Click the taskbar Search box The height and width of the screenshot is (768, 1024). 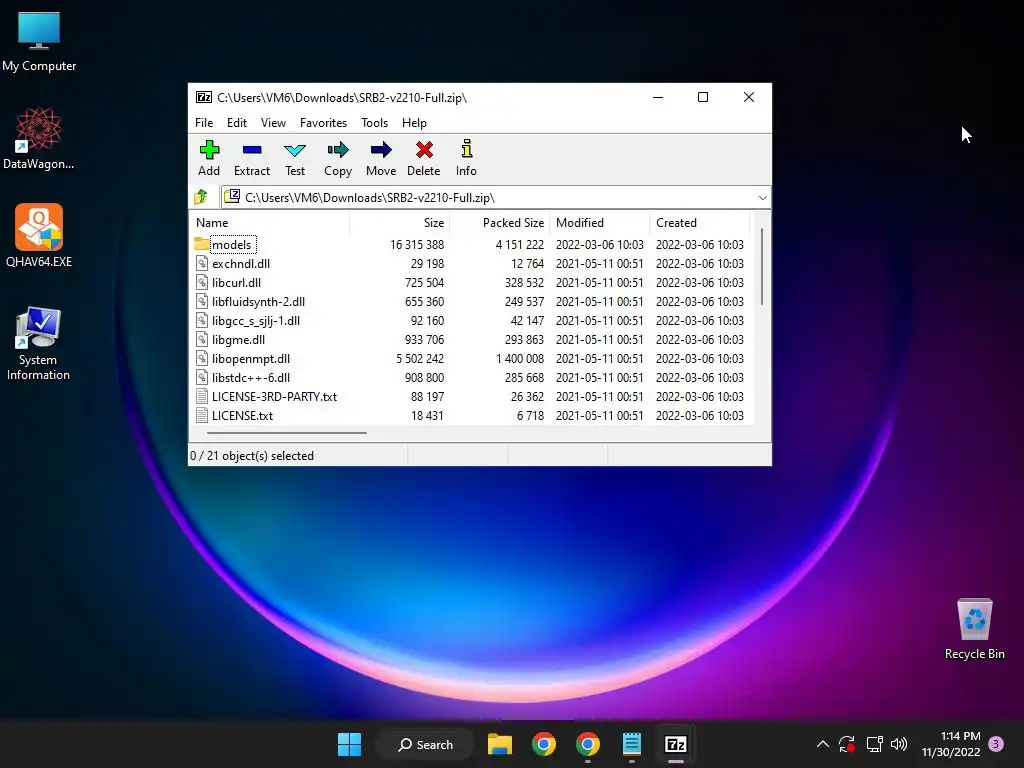[425, 744]
